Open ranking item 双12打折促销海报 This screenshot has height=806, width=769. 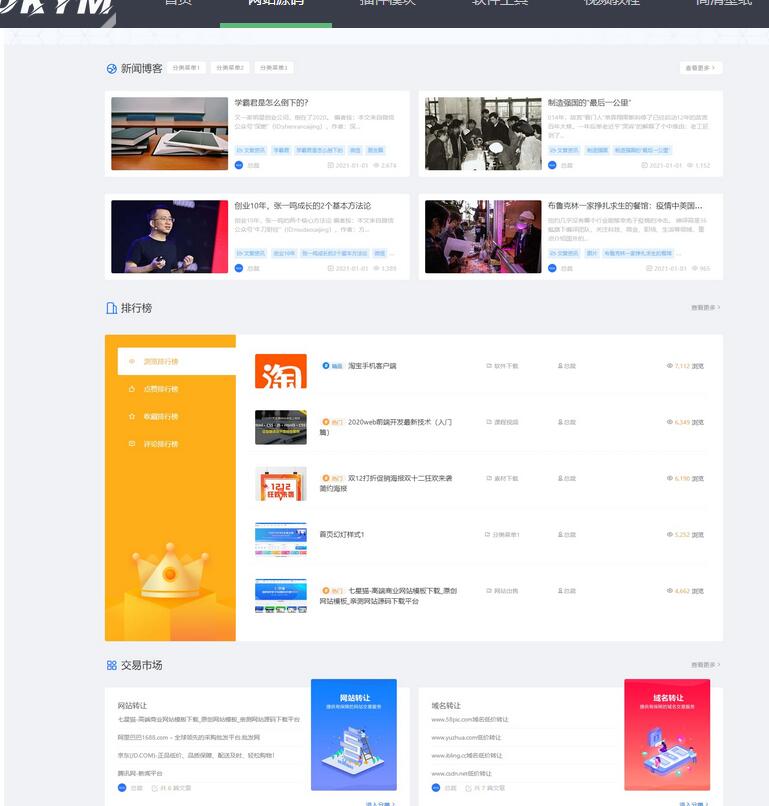(x=386, y=483)
